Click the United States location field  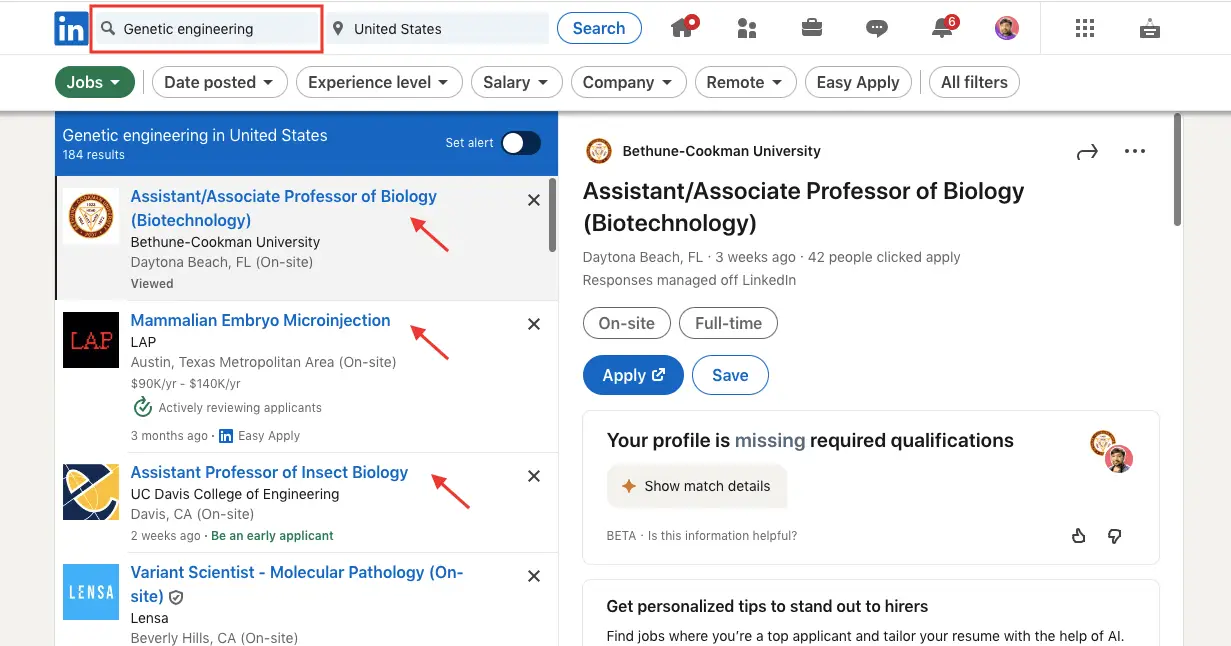click(438, 29)
